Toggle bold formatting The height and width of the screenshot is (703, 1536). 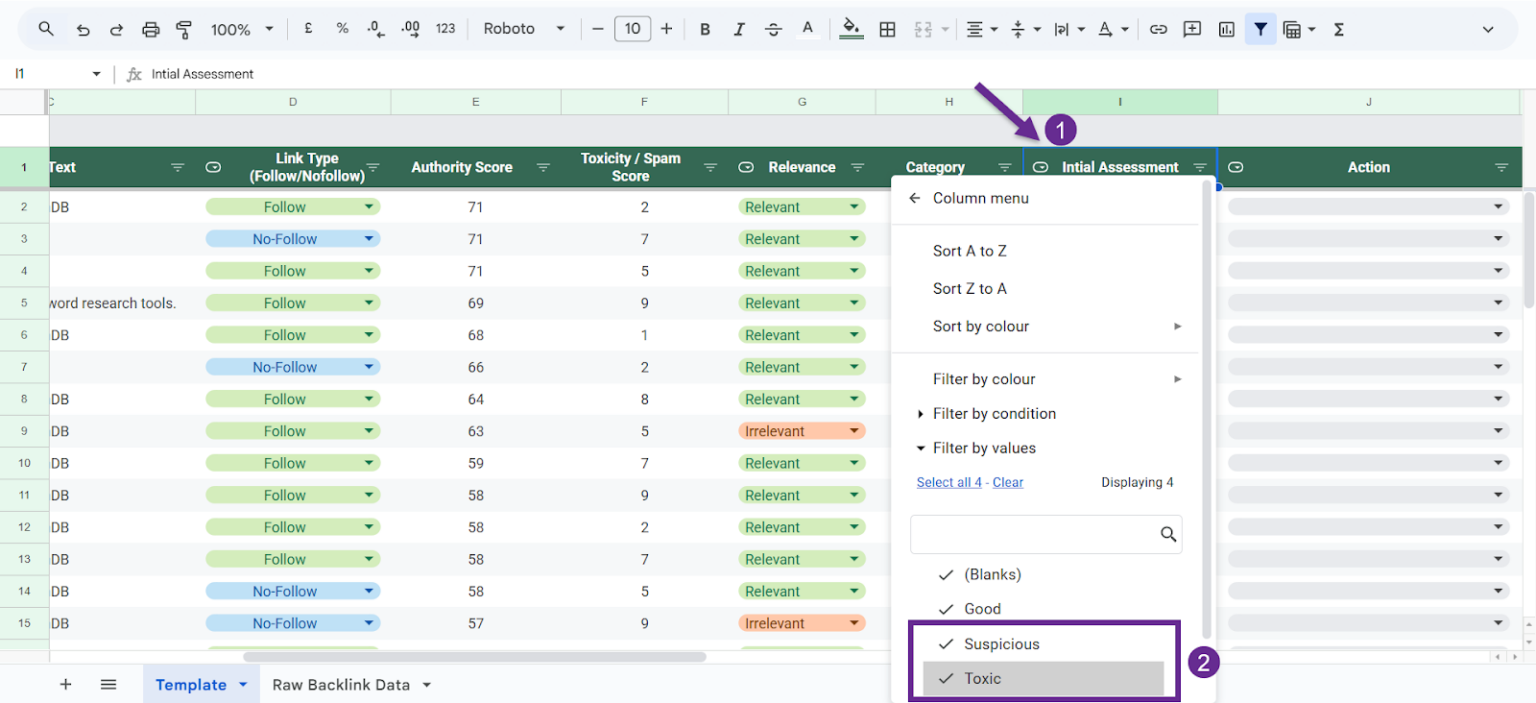click(705, 29)
